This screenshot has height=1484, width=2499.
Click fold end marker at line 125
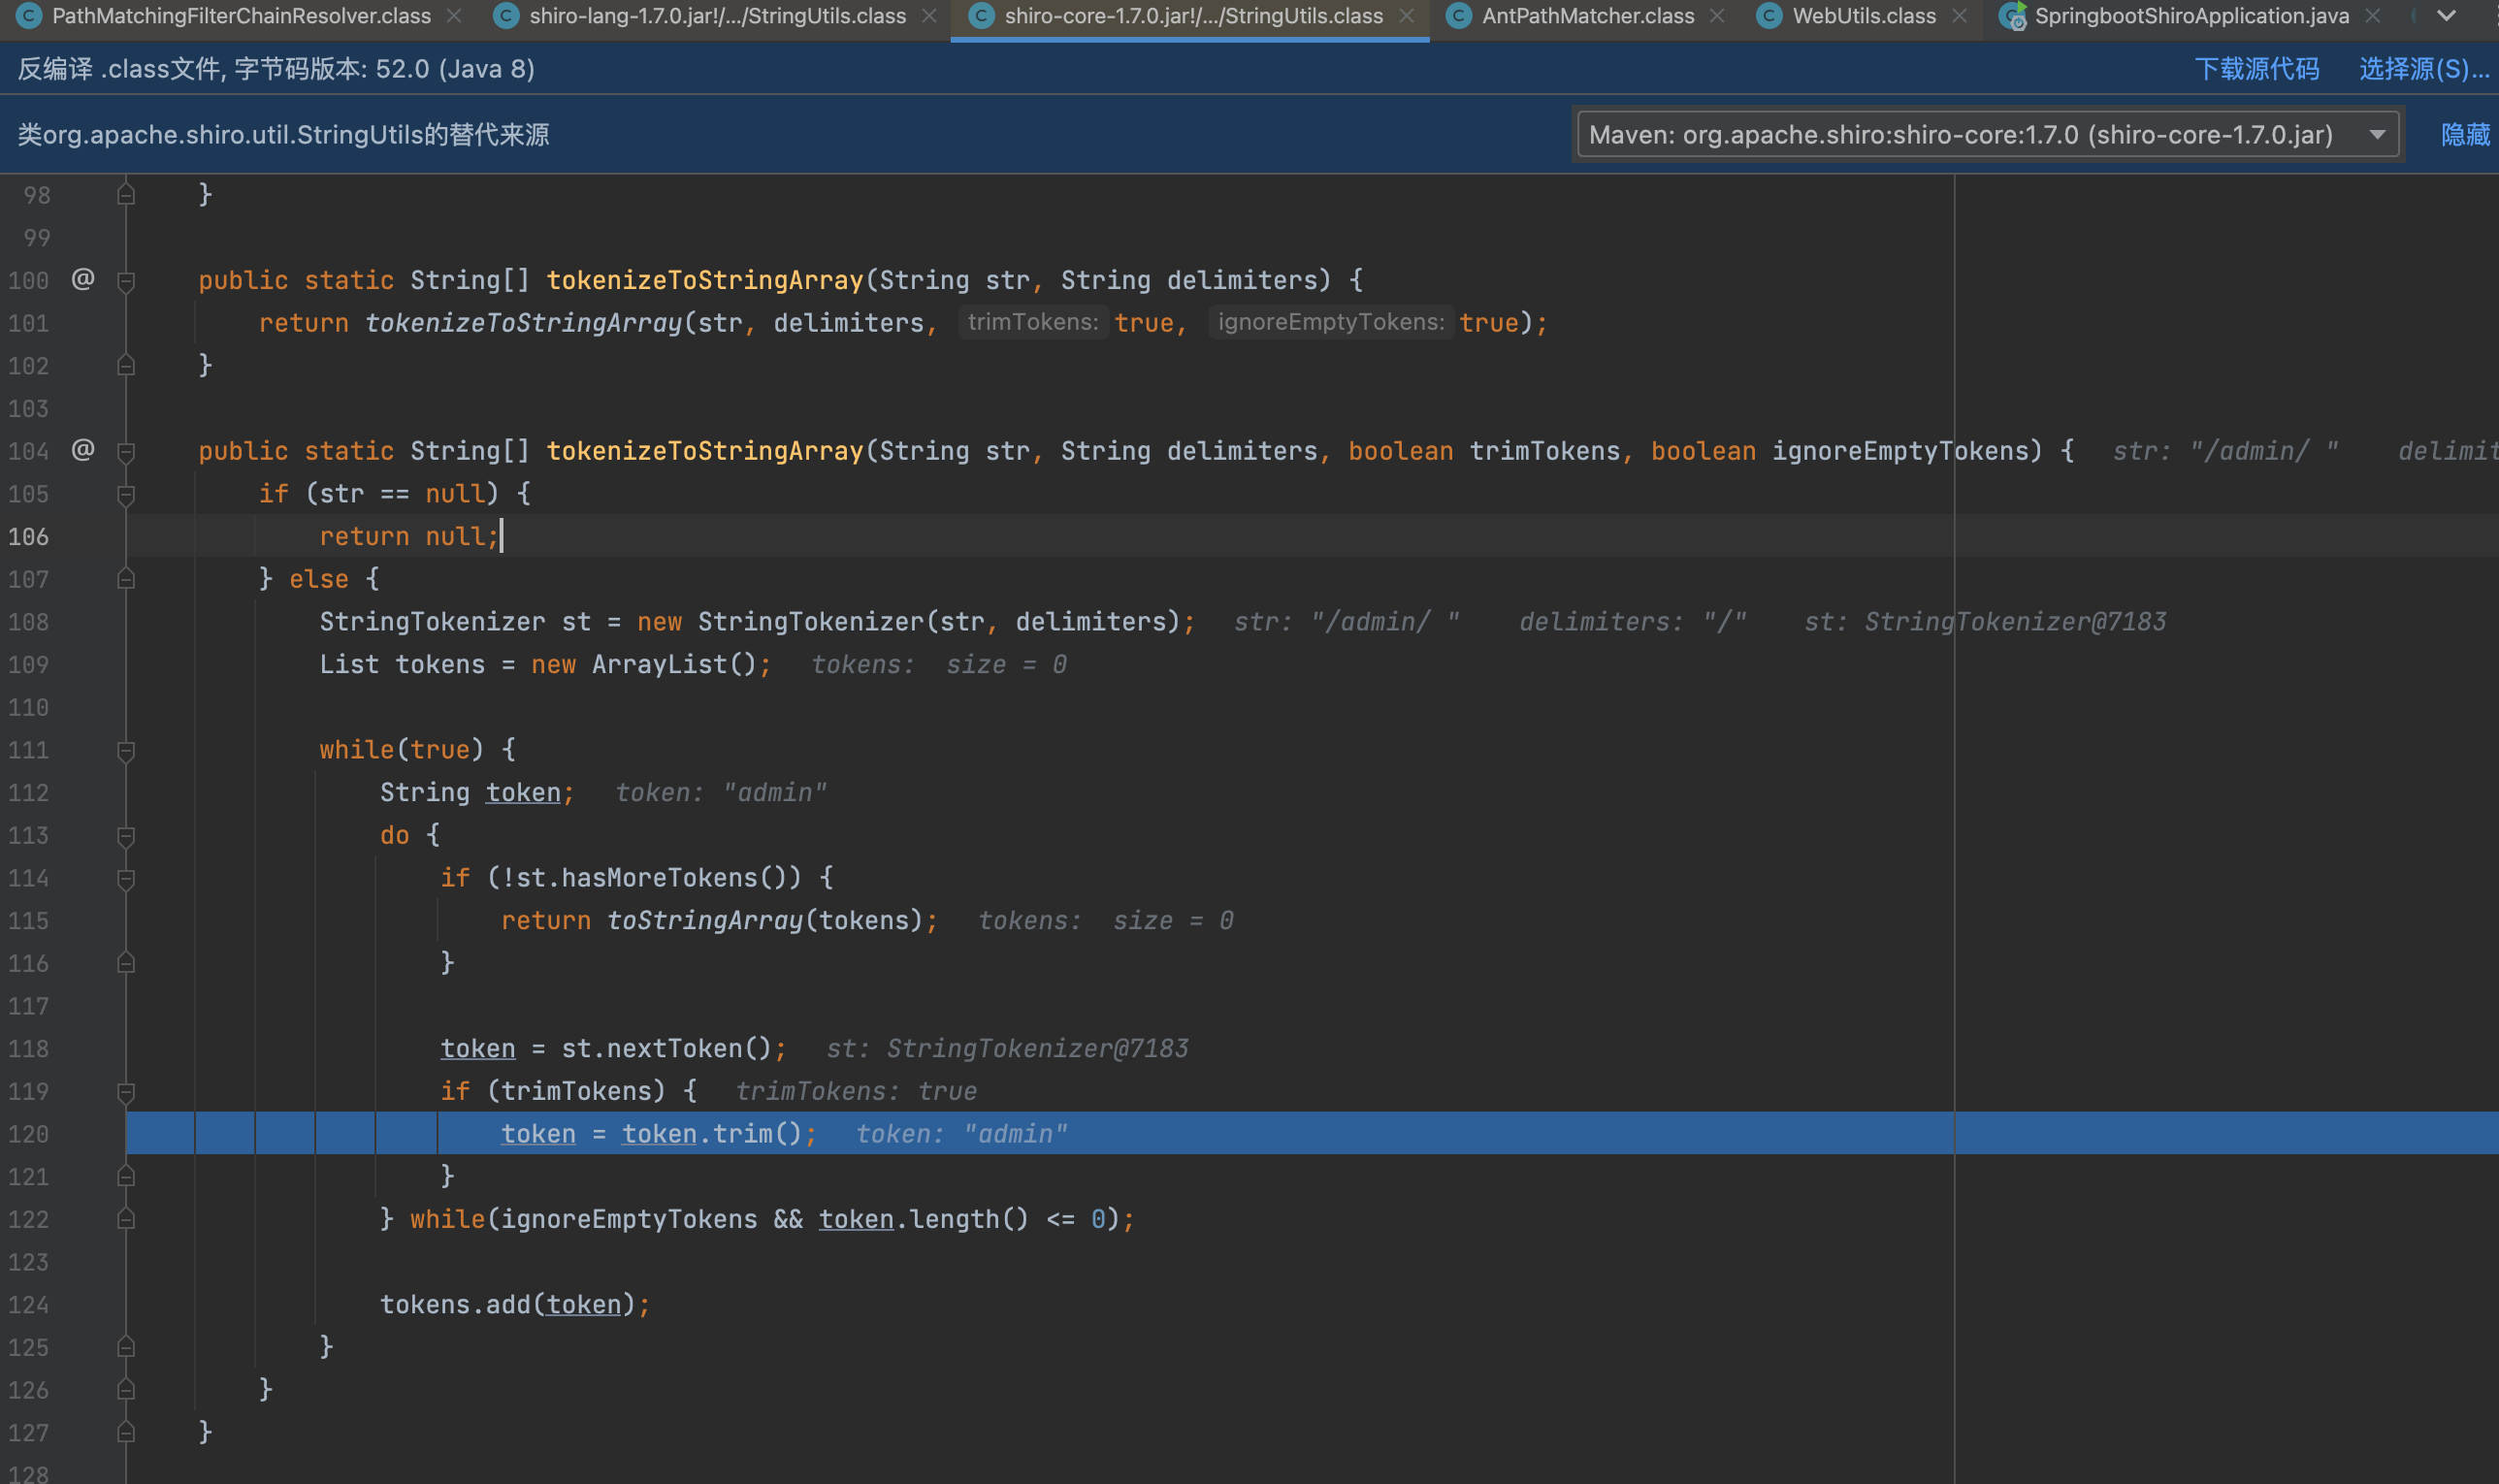click(126, 1347)
